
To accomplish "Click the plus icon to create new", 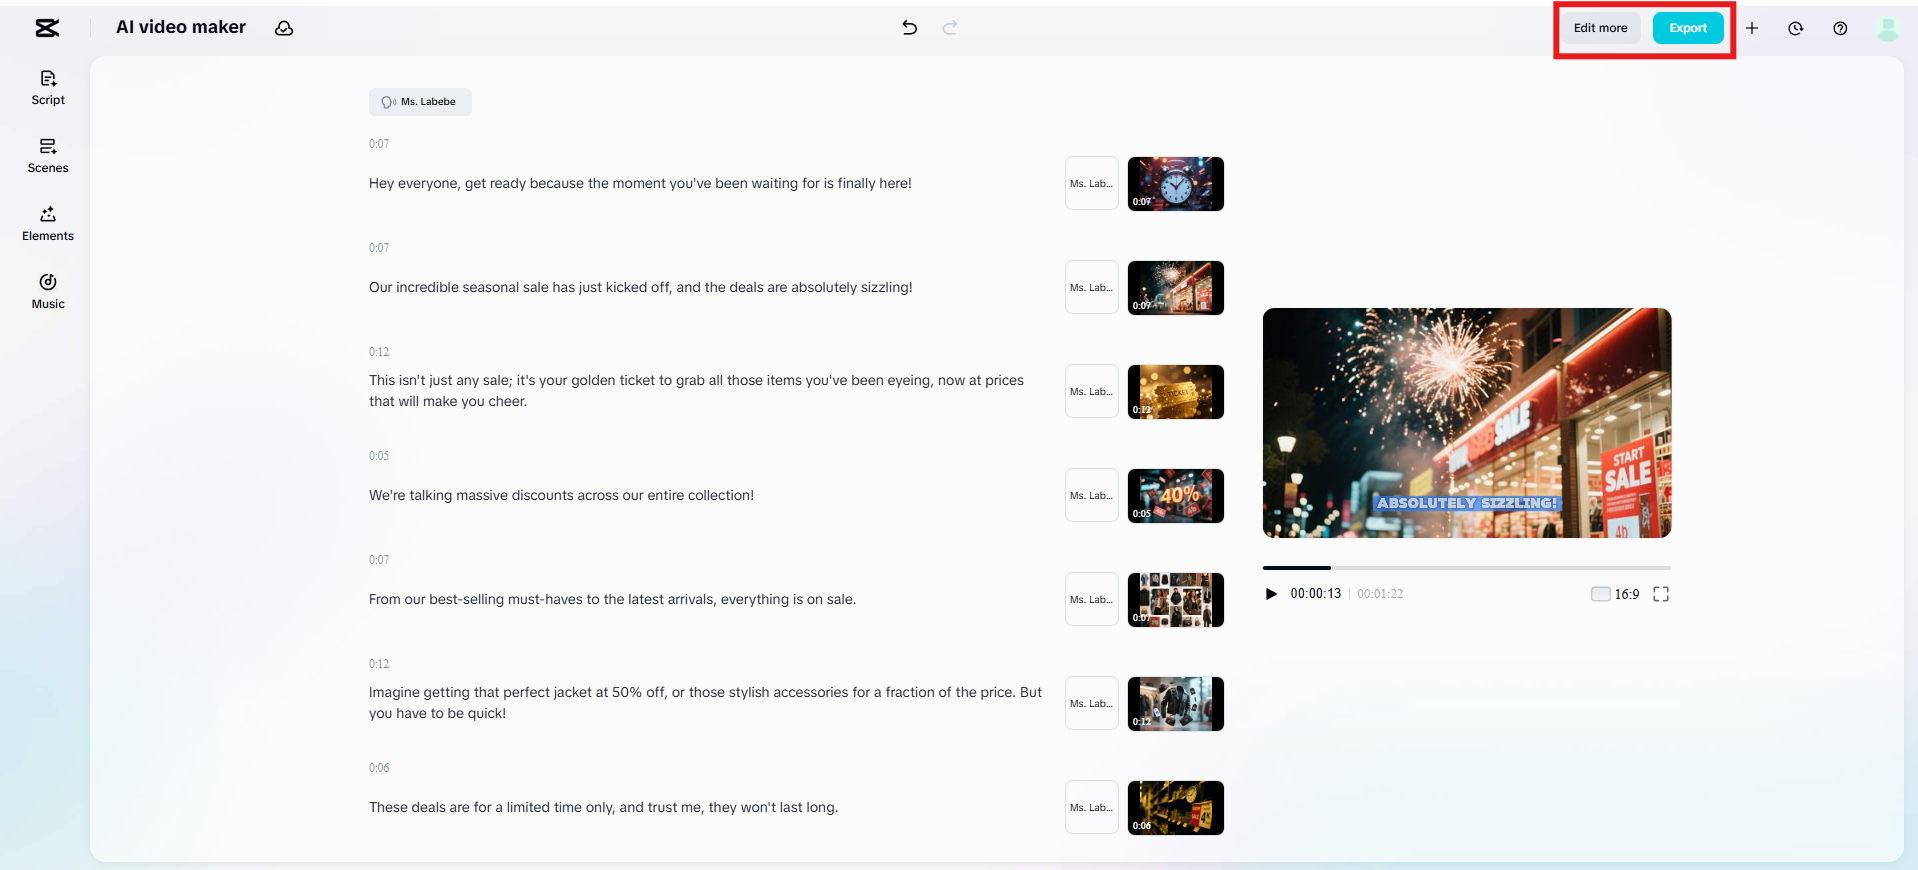I will [1752, 28].
